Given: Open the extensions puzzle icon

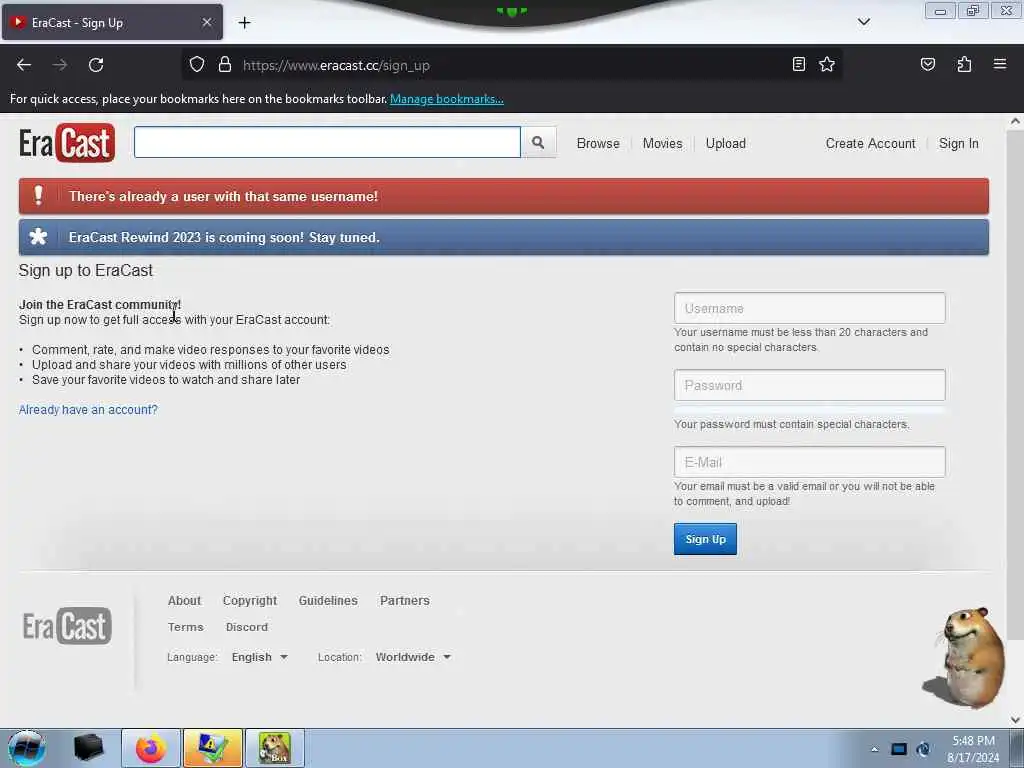Looking at the screenshot, I should pos(964,64).
